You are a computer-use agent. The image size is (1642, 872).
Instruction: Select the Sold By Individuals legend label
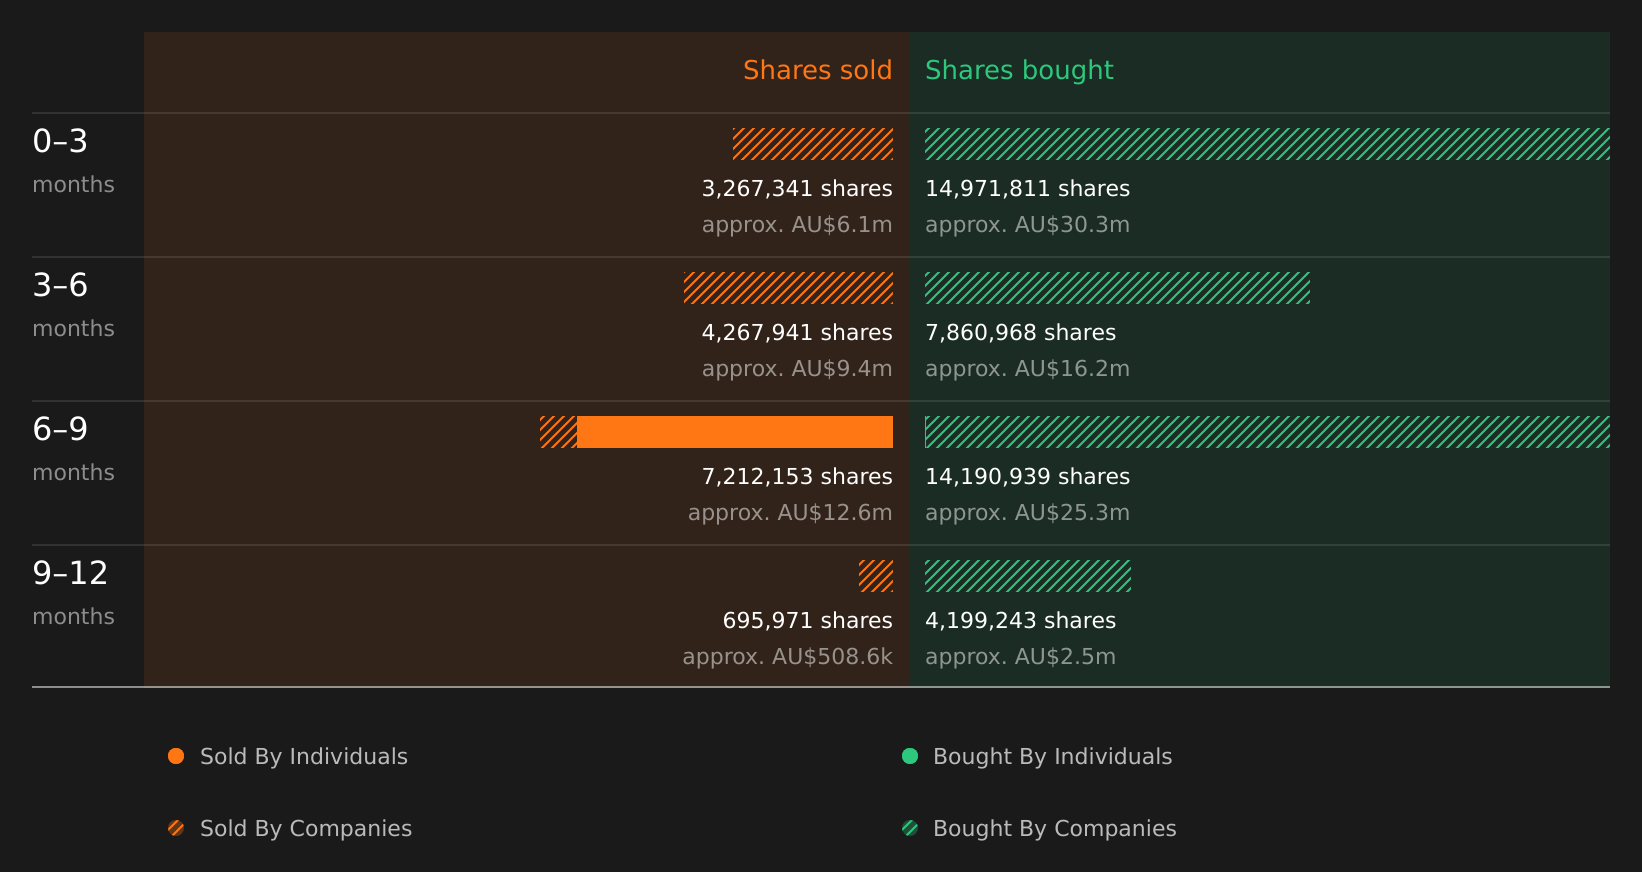click(x=304, y=757)
